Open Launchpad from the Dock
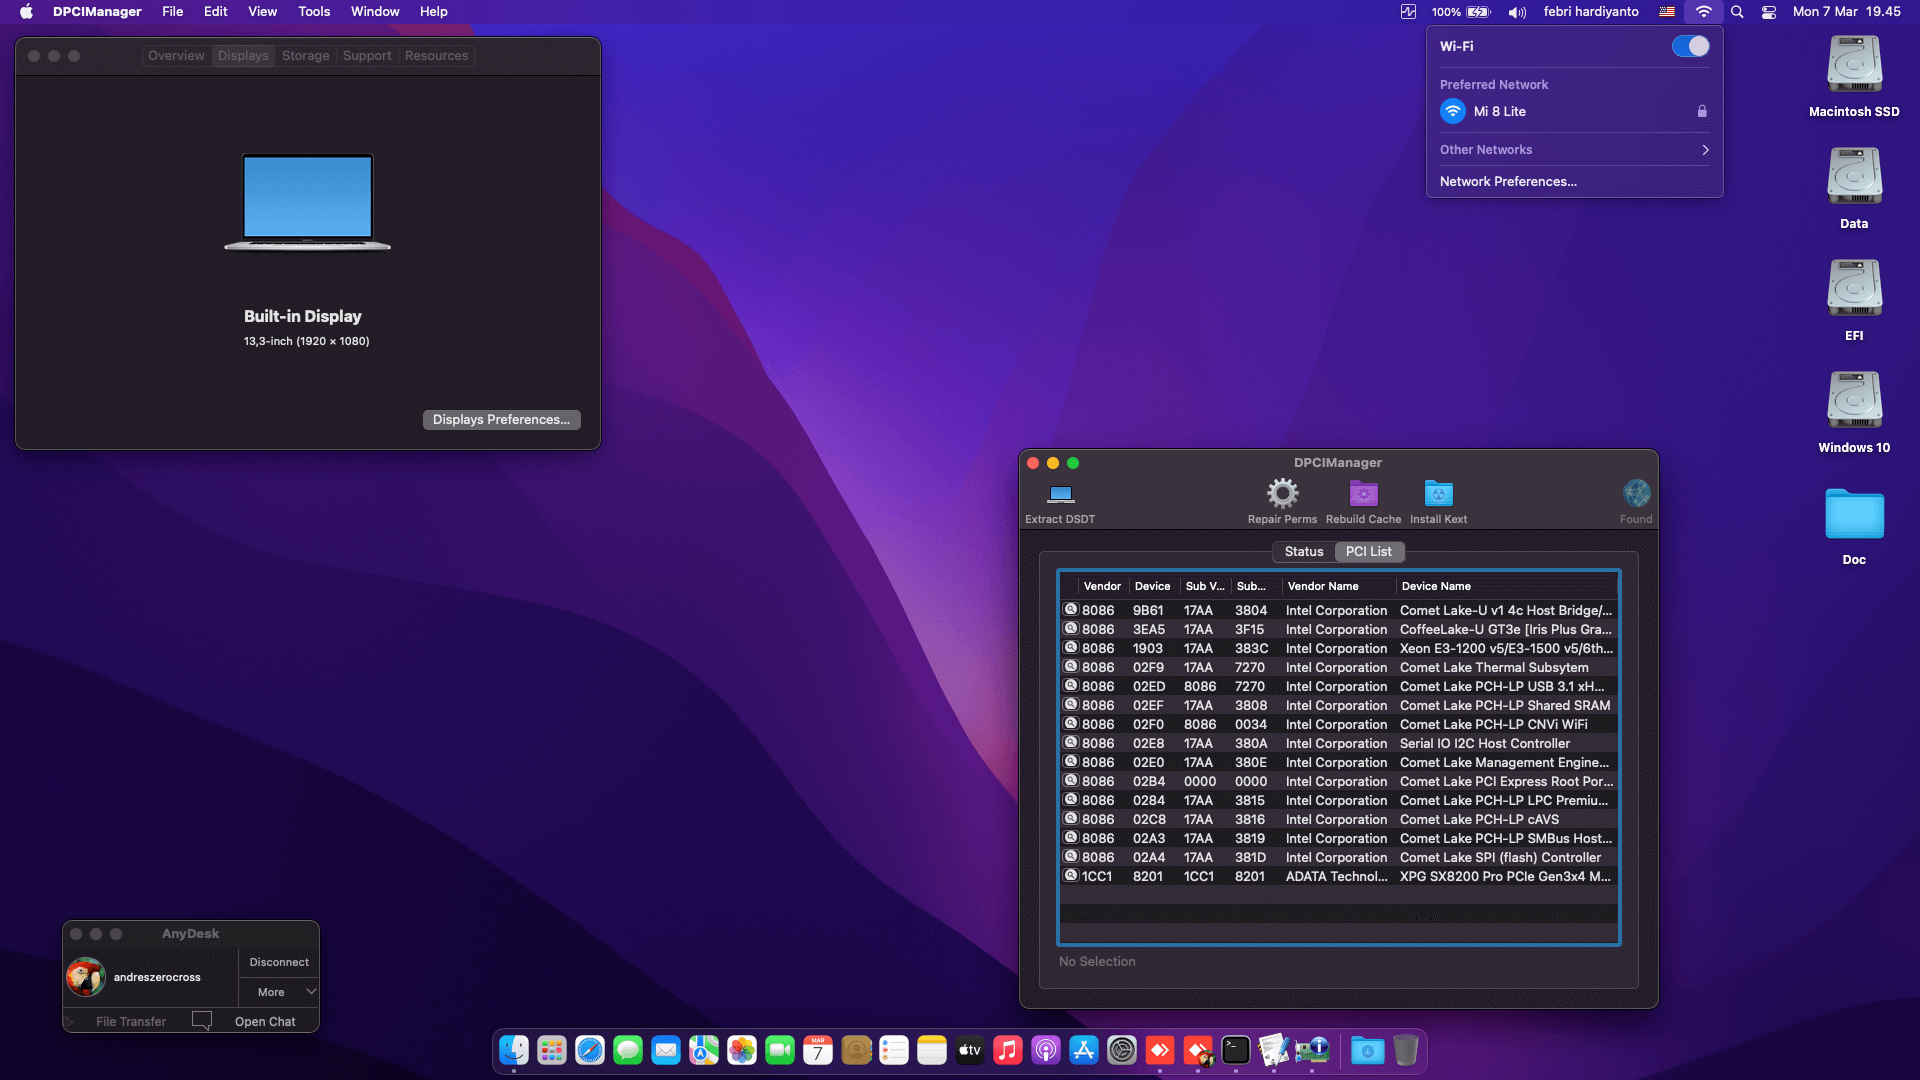This screenshot has width=1920, height=1080. pyautogui.click(x=552, y=1050)
